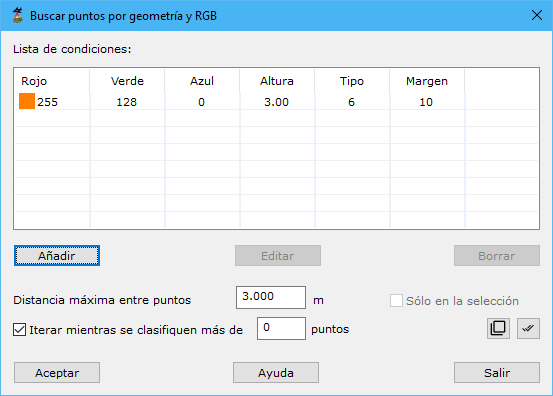Click the Tipo column header

352,81
